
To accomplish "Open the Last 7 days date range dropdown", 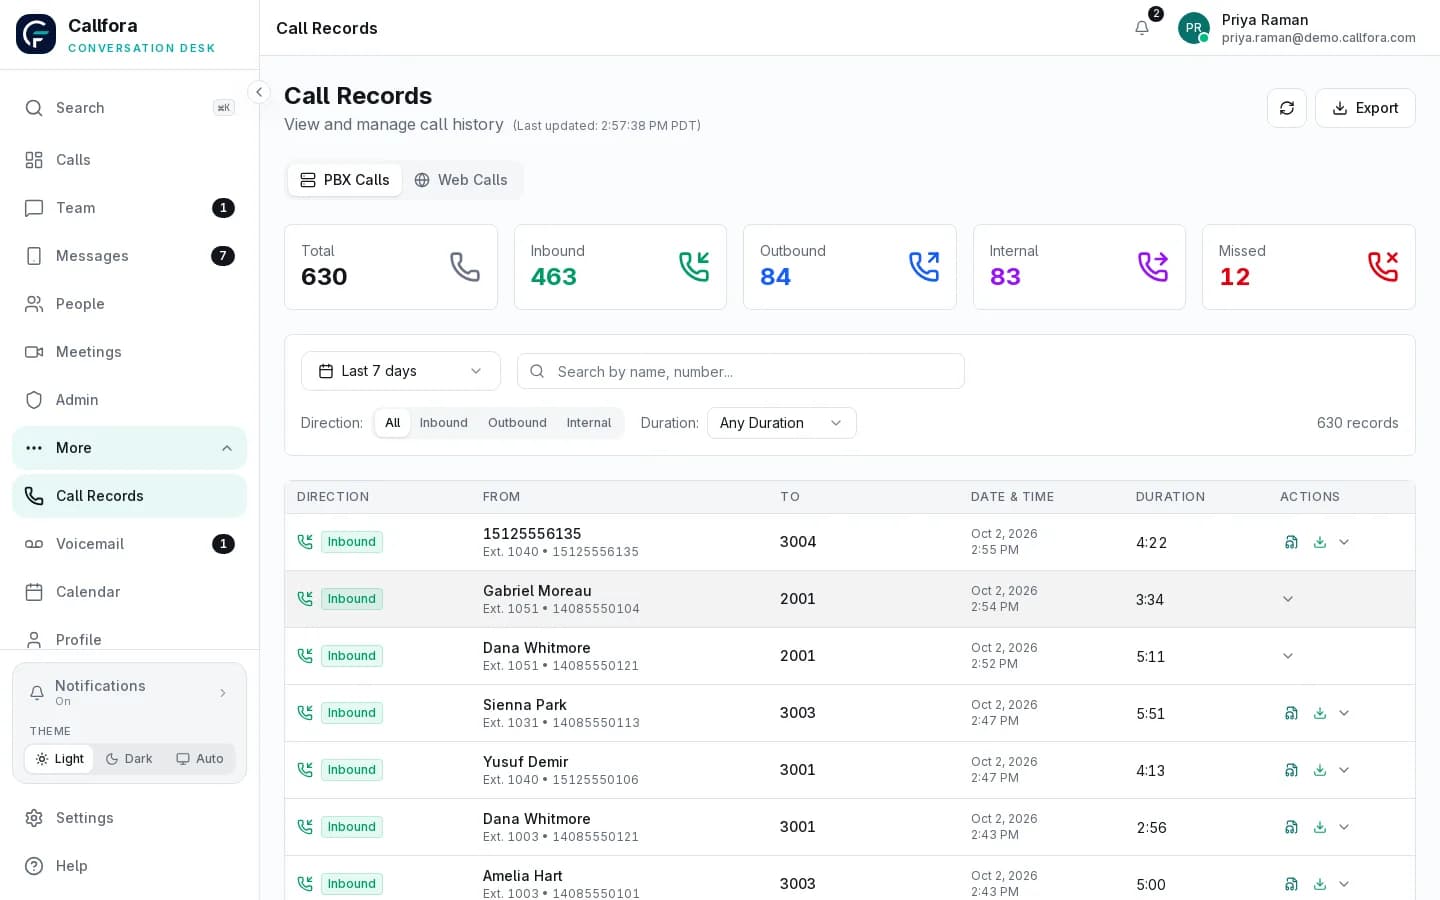I will pyautogui.click(x=401, y=371).
